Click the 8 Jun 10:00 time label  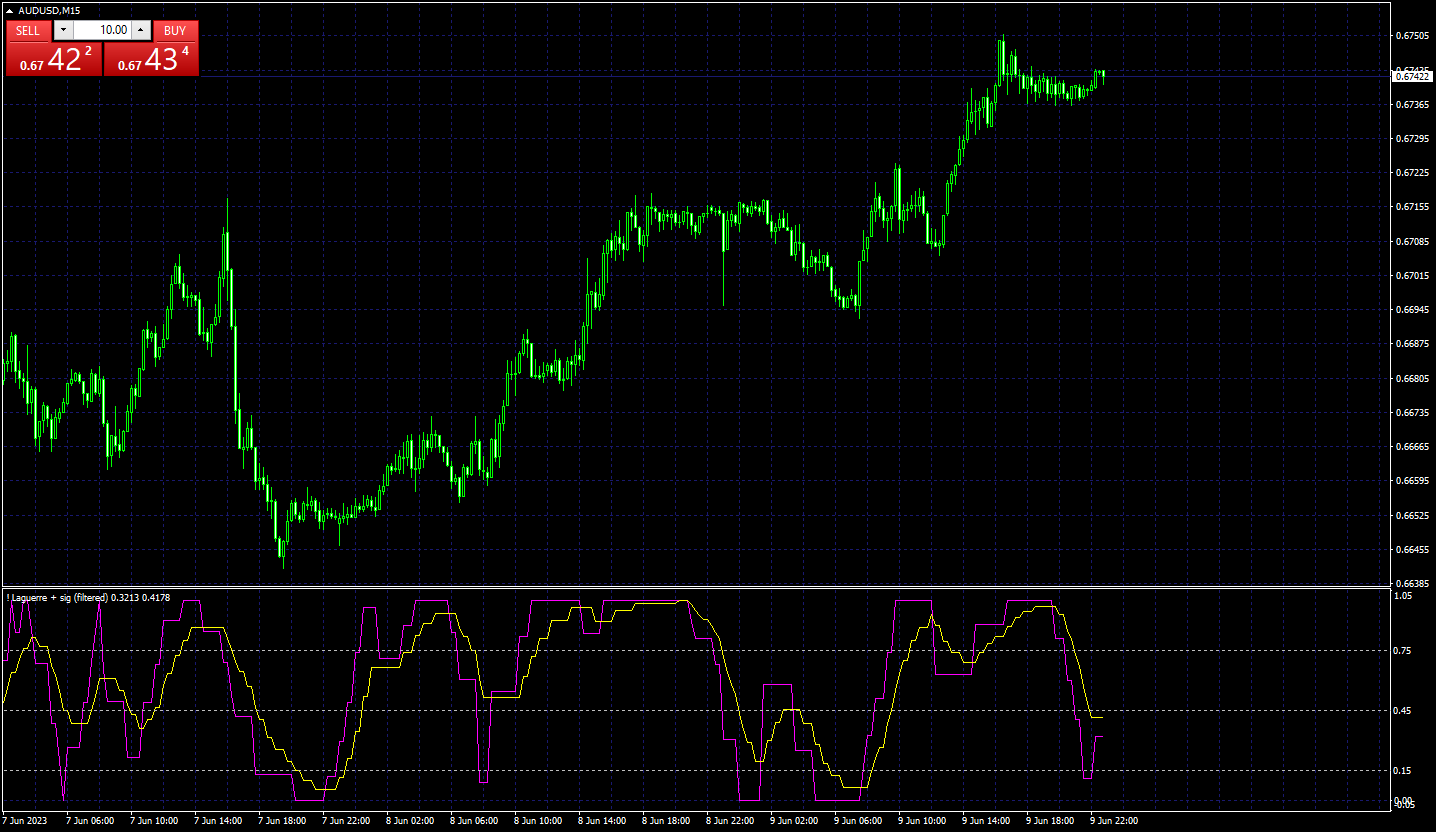(x=538, y=821)
